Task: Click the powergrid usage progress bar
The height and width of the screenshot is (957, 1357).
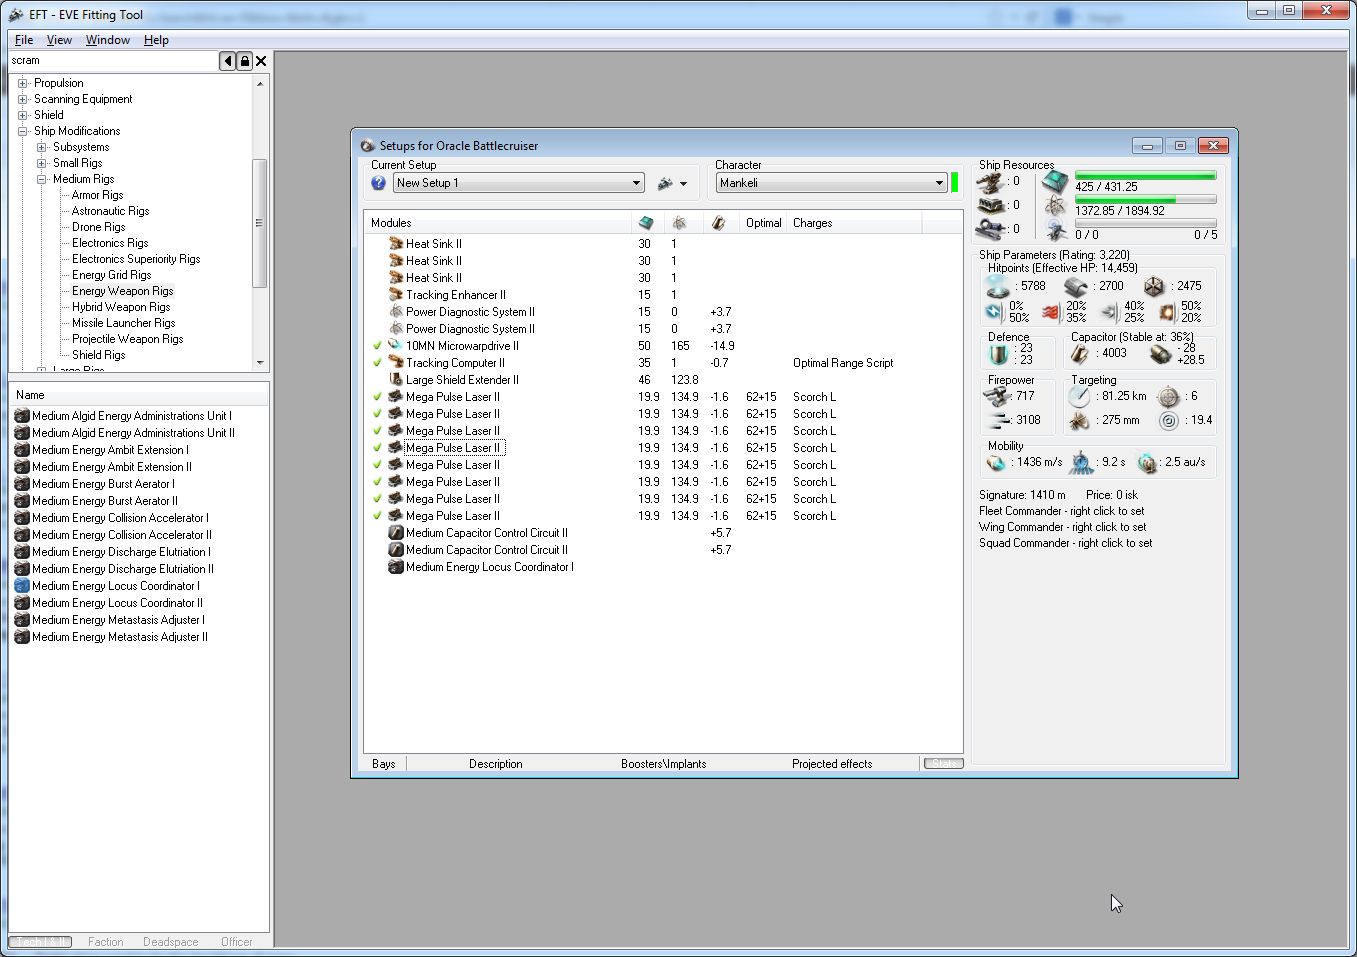Action: point(1145,200)
